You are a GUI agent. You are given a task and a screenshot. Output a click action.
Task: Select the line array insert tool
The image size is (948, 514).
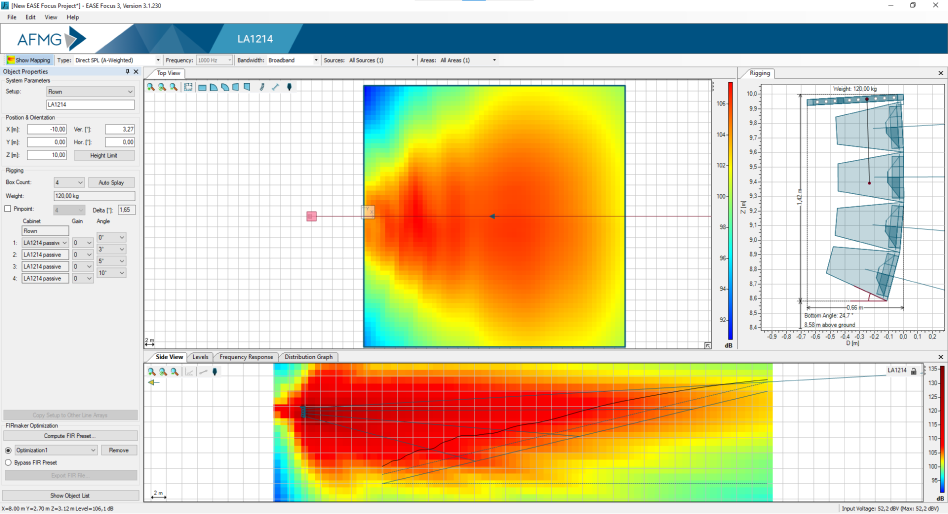point(262,87)
